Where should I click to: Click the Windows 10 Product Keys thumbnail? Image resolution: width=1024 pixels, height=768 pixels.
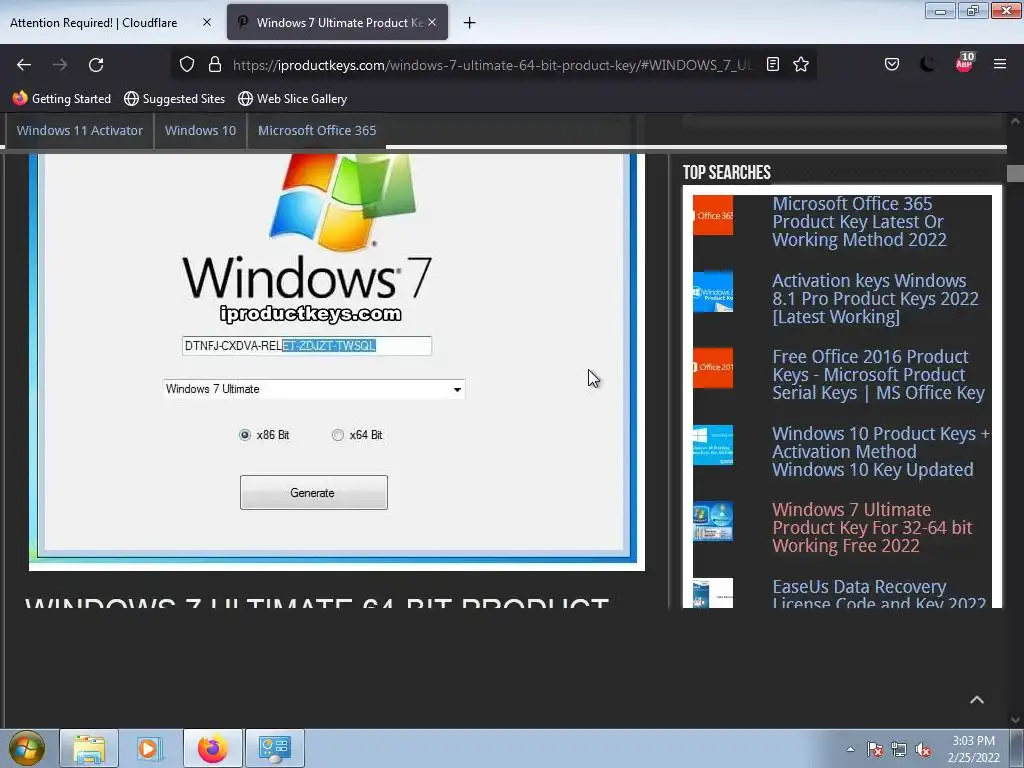[712, 445]
